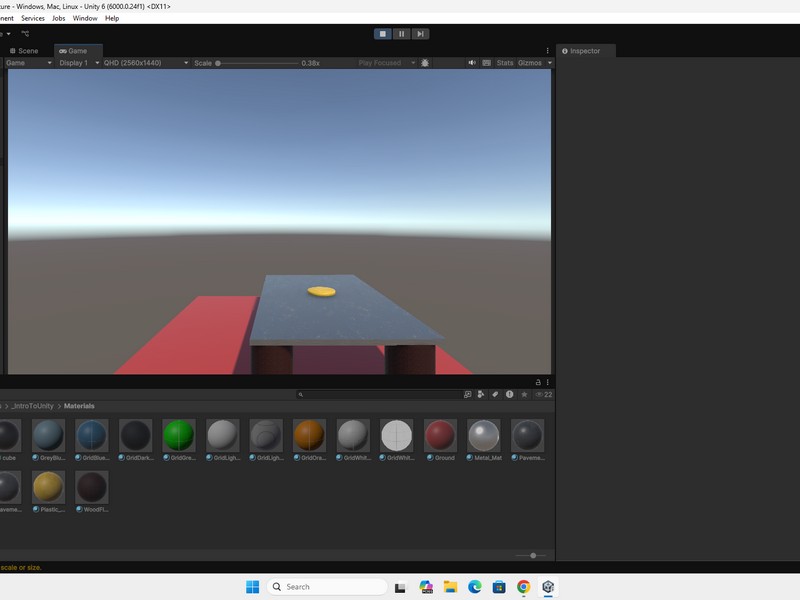Select the Metal_Mat material
The width and height of the screenshot is (800, 600).
point(484,436)
